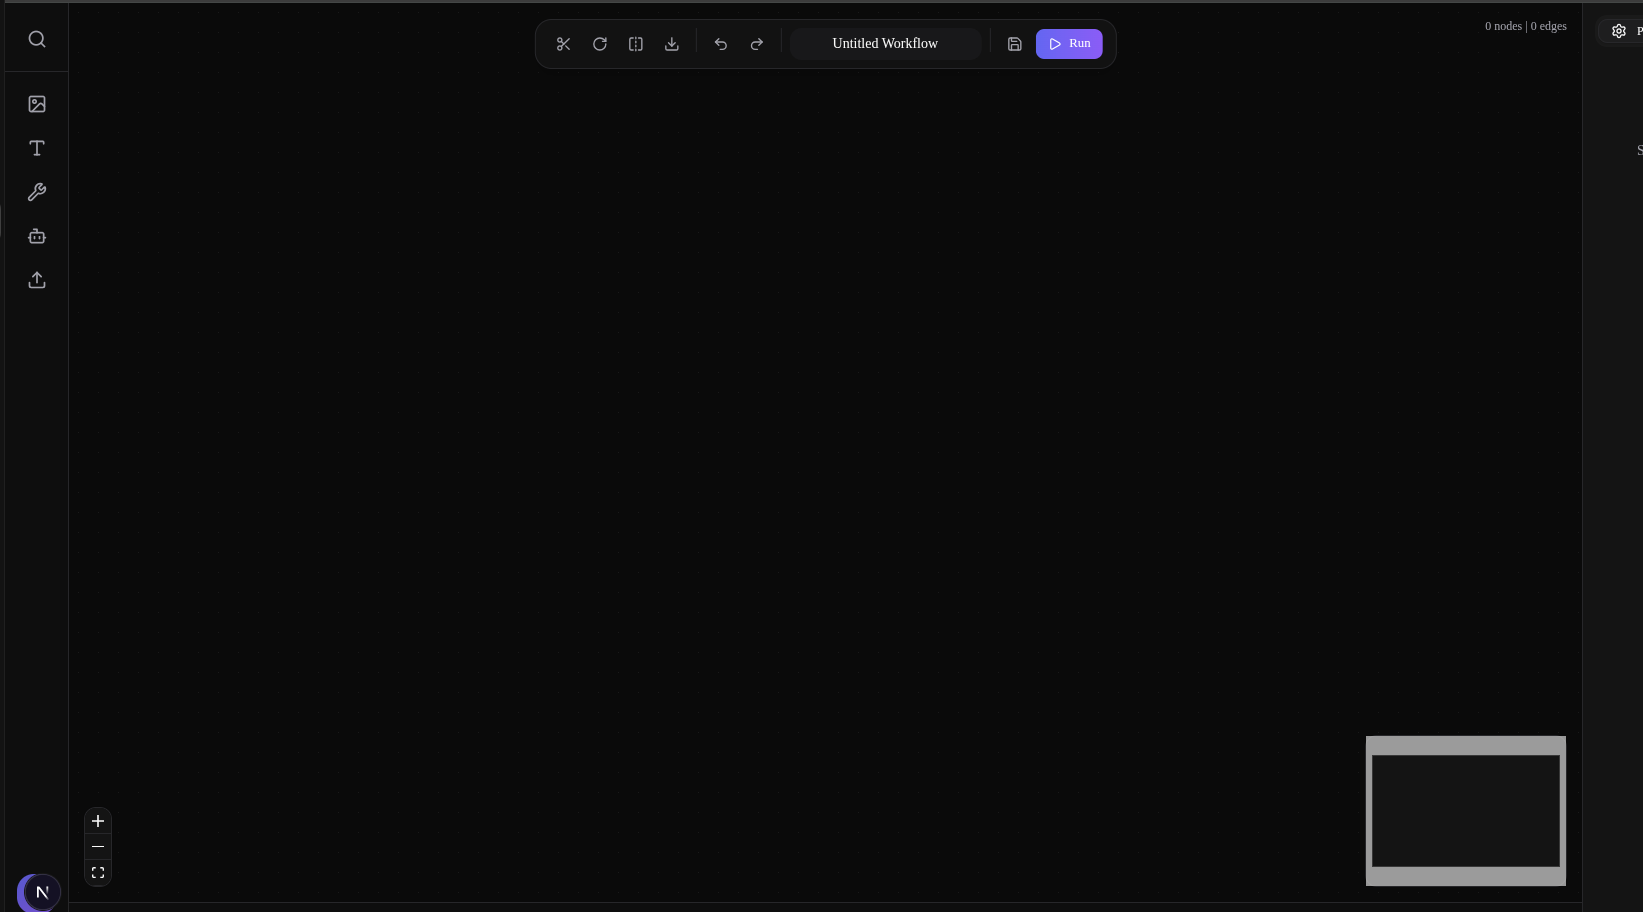Screen dimensions: 1643x912
Task: Select the robot agent icon in sidebar
Action: (37, 236)
